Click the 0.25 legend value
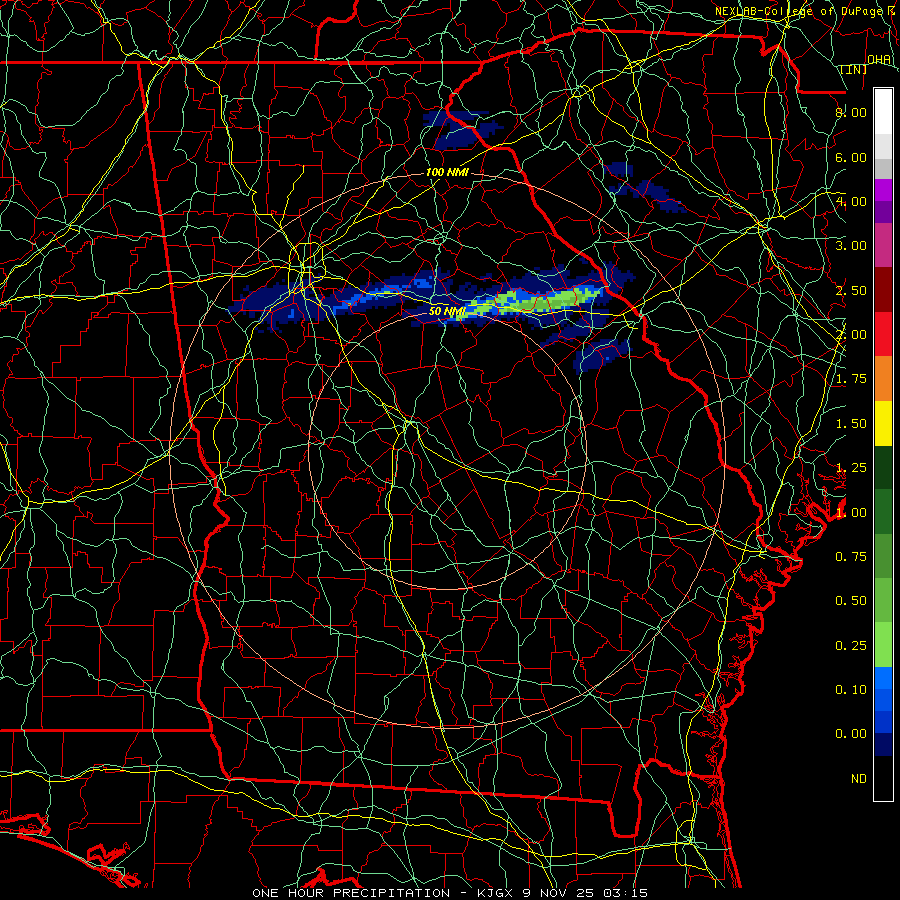 coord(851,646)
